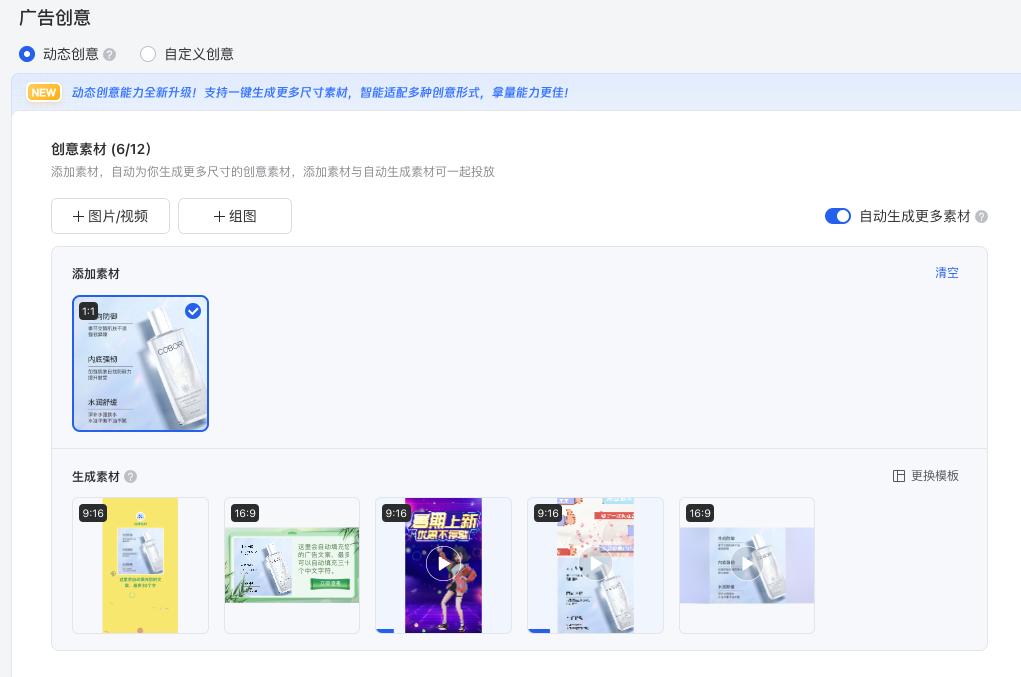
Task: Click the 添加素材 section label
Action: click(x=96, y=274)
